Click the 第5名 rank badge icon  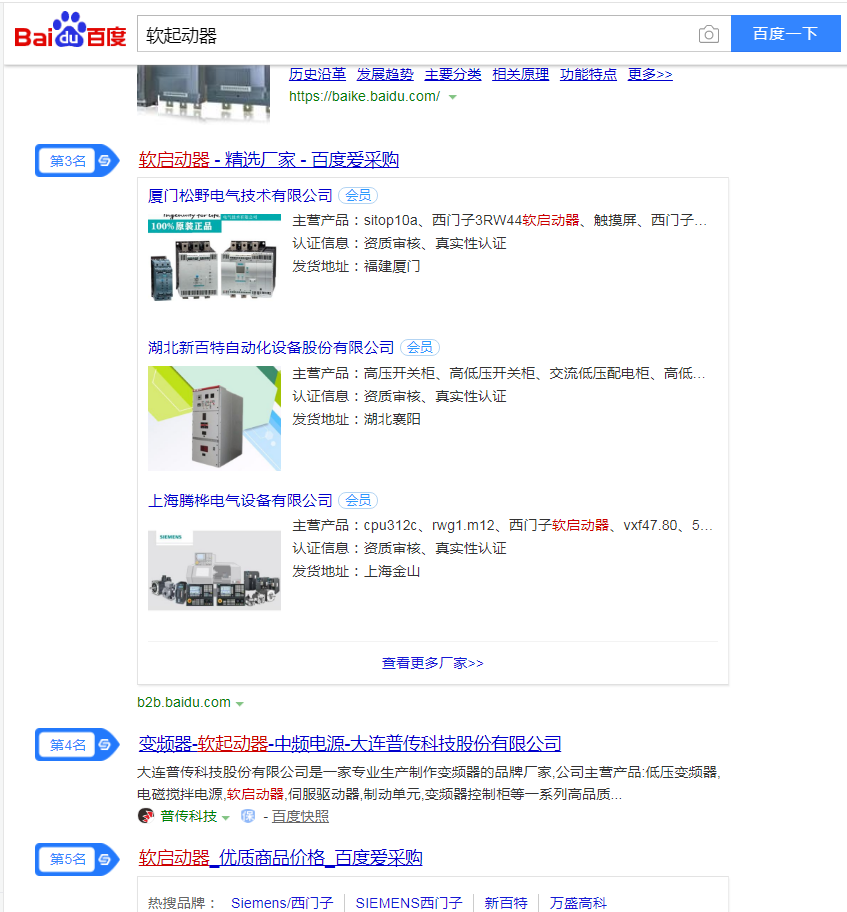point(77,859)
